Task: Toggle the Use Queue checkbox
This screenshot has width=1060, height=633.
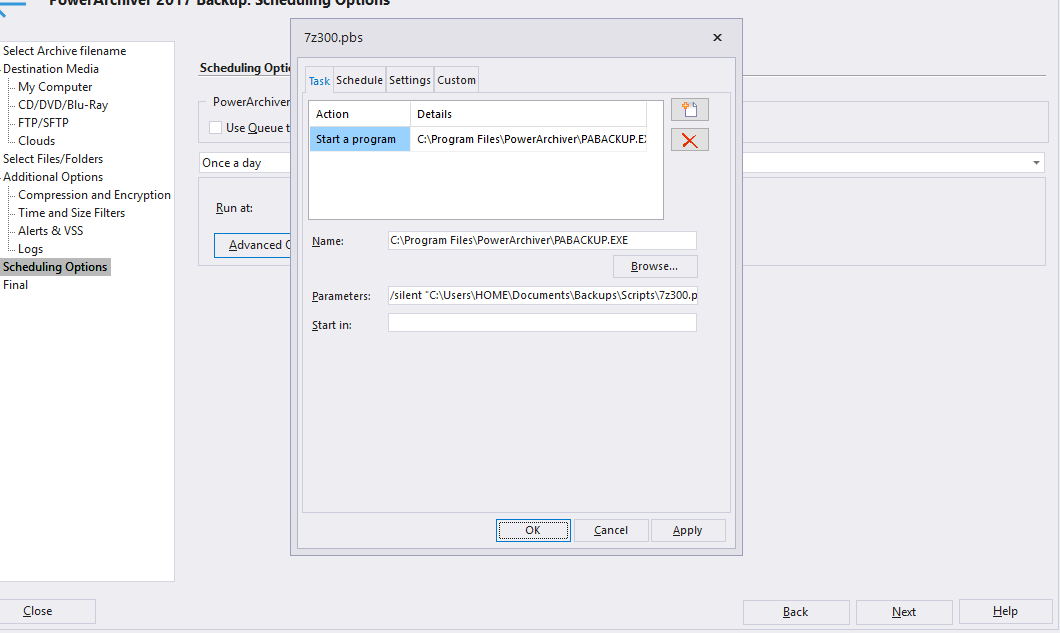Action: pyautogui.click(x=216, y=128)
